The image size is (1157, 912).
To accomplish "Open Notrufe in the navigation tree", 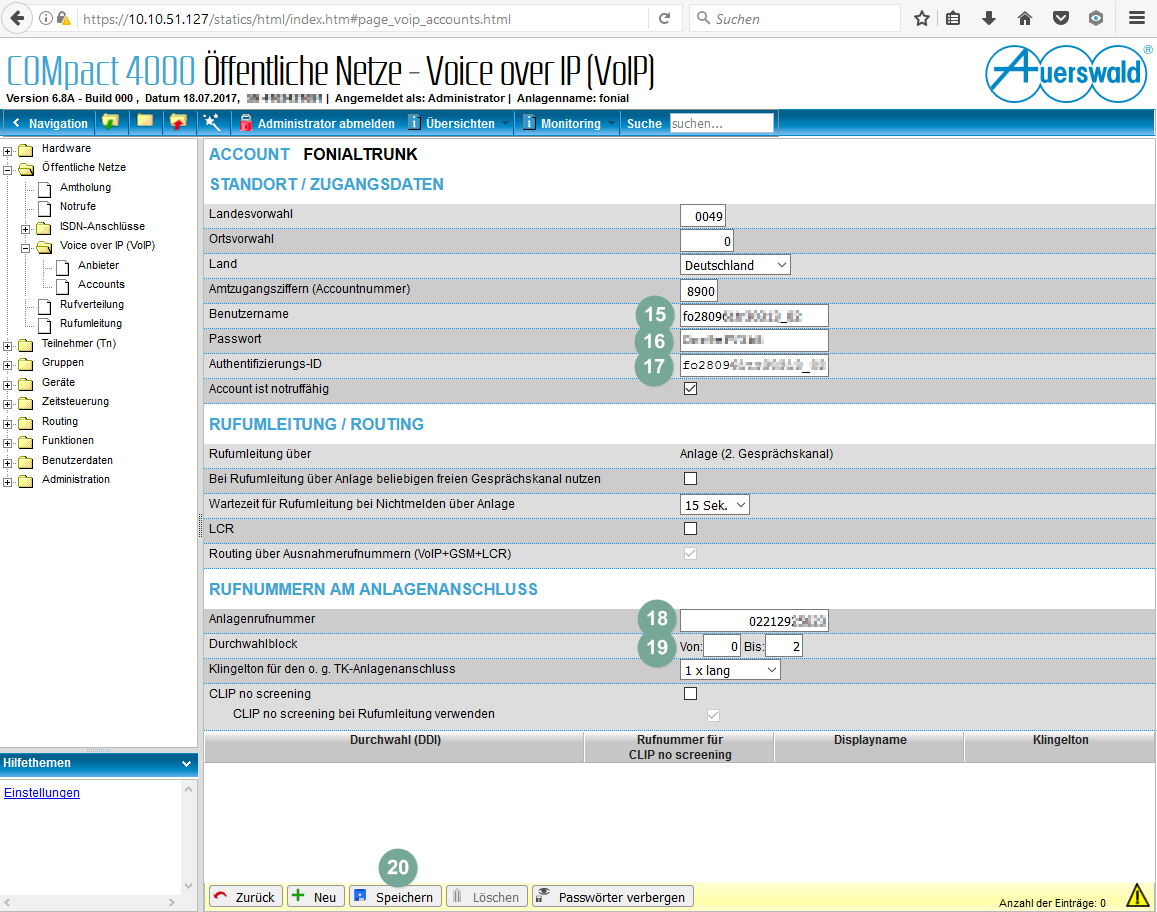I will click(x=77, y=207).
